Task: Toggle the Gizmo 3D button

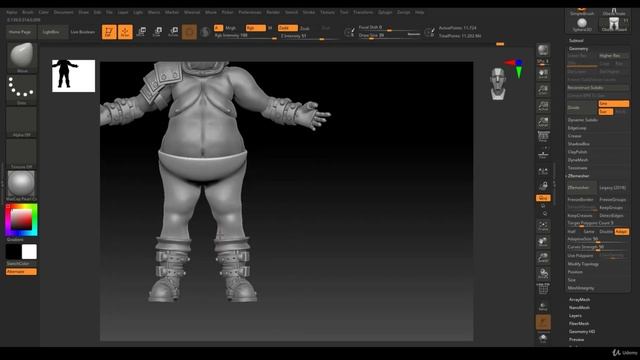Action: (189, 32)
